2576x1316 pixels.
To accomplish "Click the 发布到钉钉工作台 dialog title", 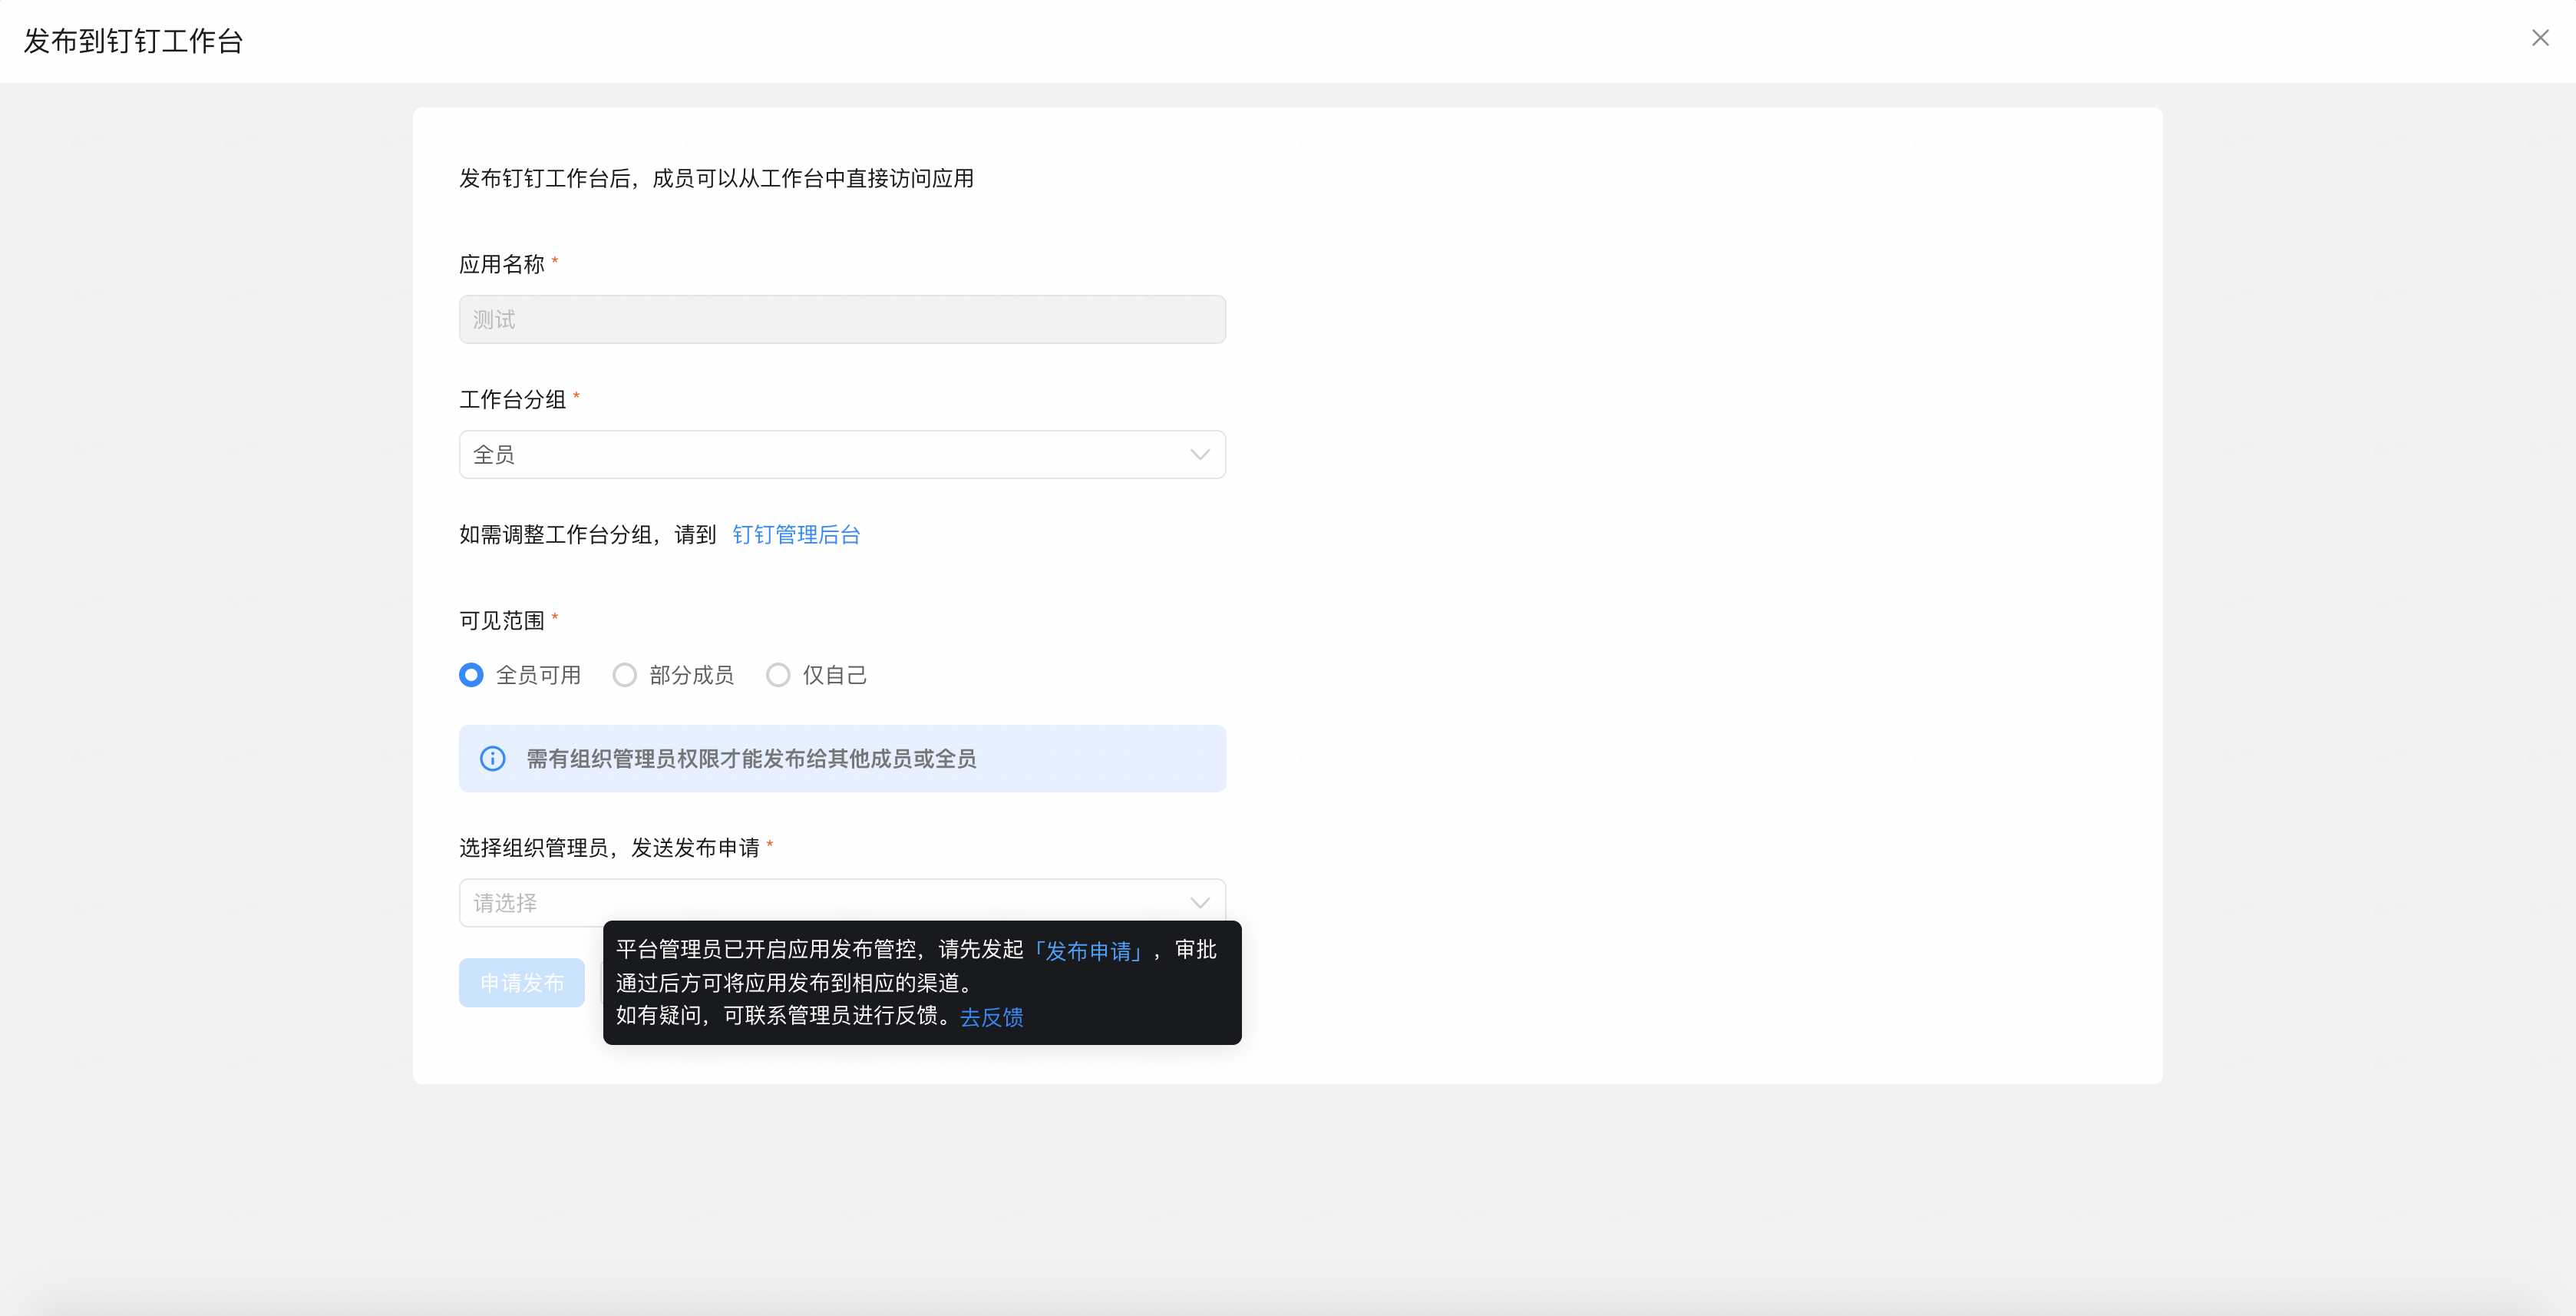I will coord(134,41).
